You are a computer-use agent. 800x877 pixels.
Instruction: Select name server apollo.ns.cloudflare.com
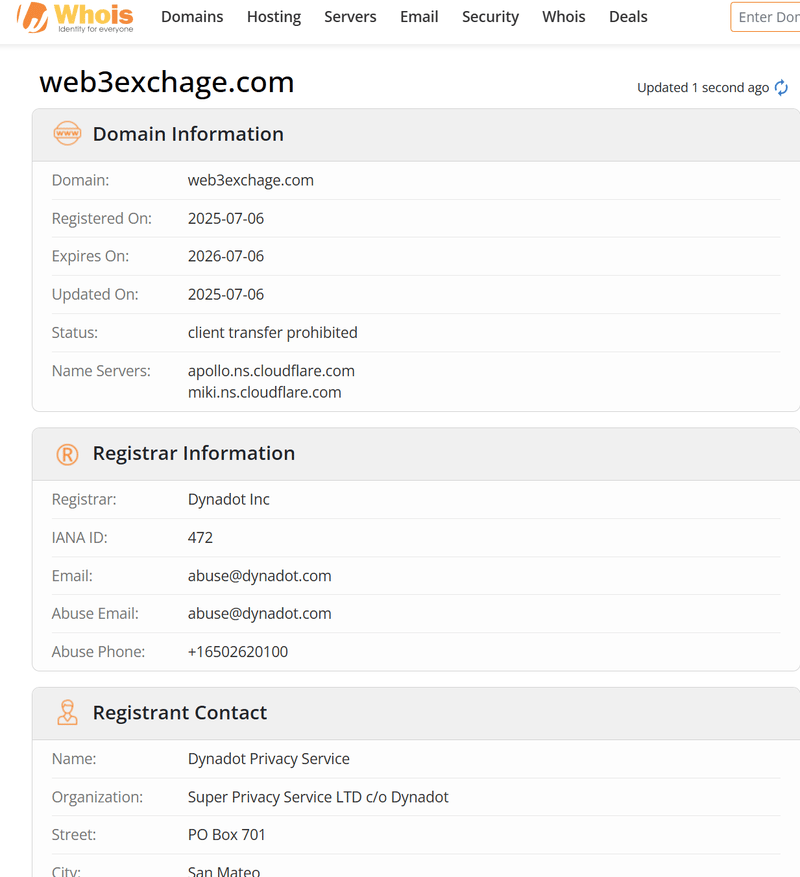click(x=271, y=371)
